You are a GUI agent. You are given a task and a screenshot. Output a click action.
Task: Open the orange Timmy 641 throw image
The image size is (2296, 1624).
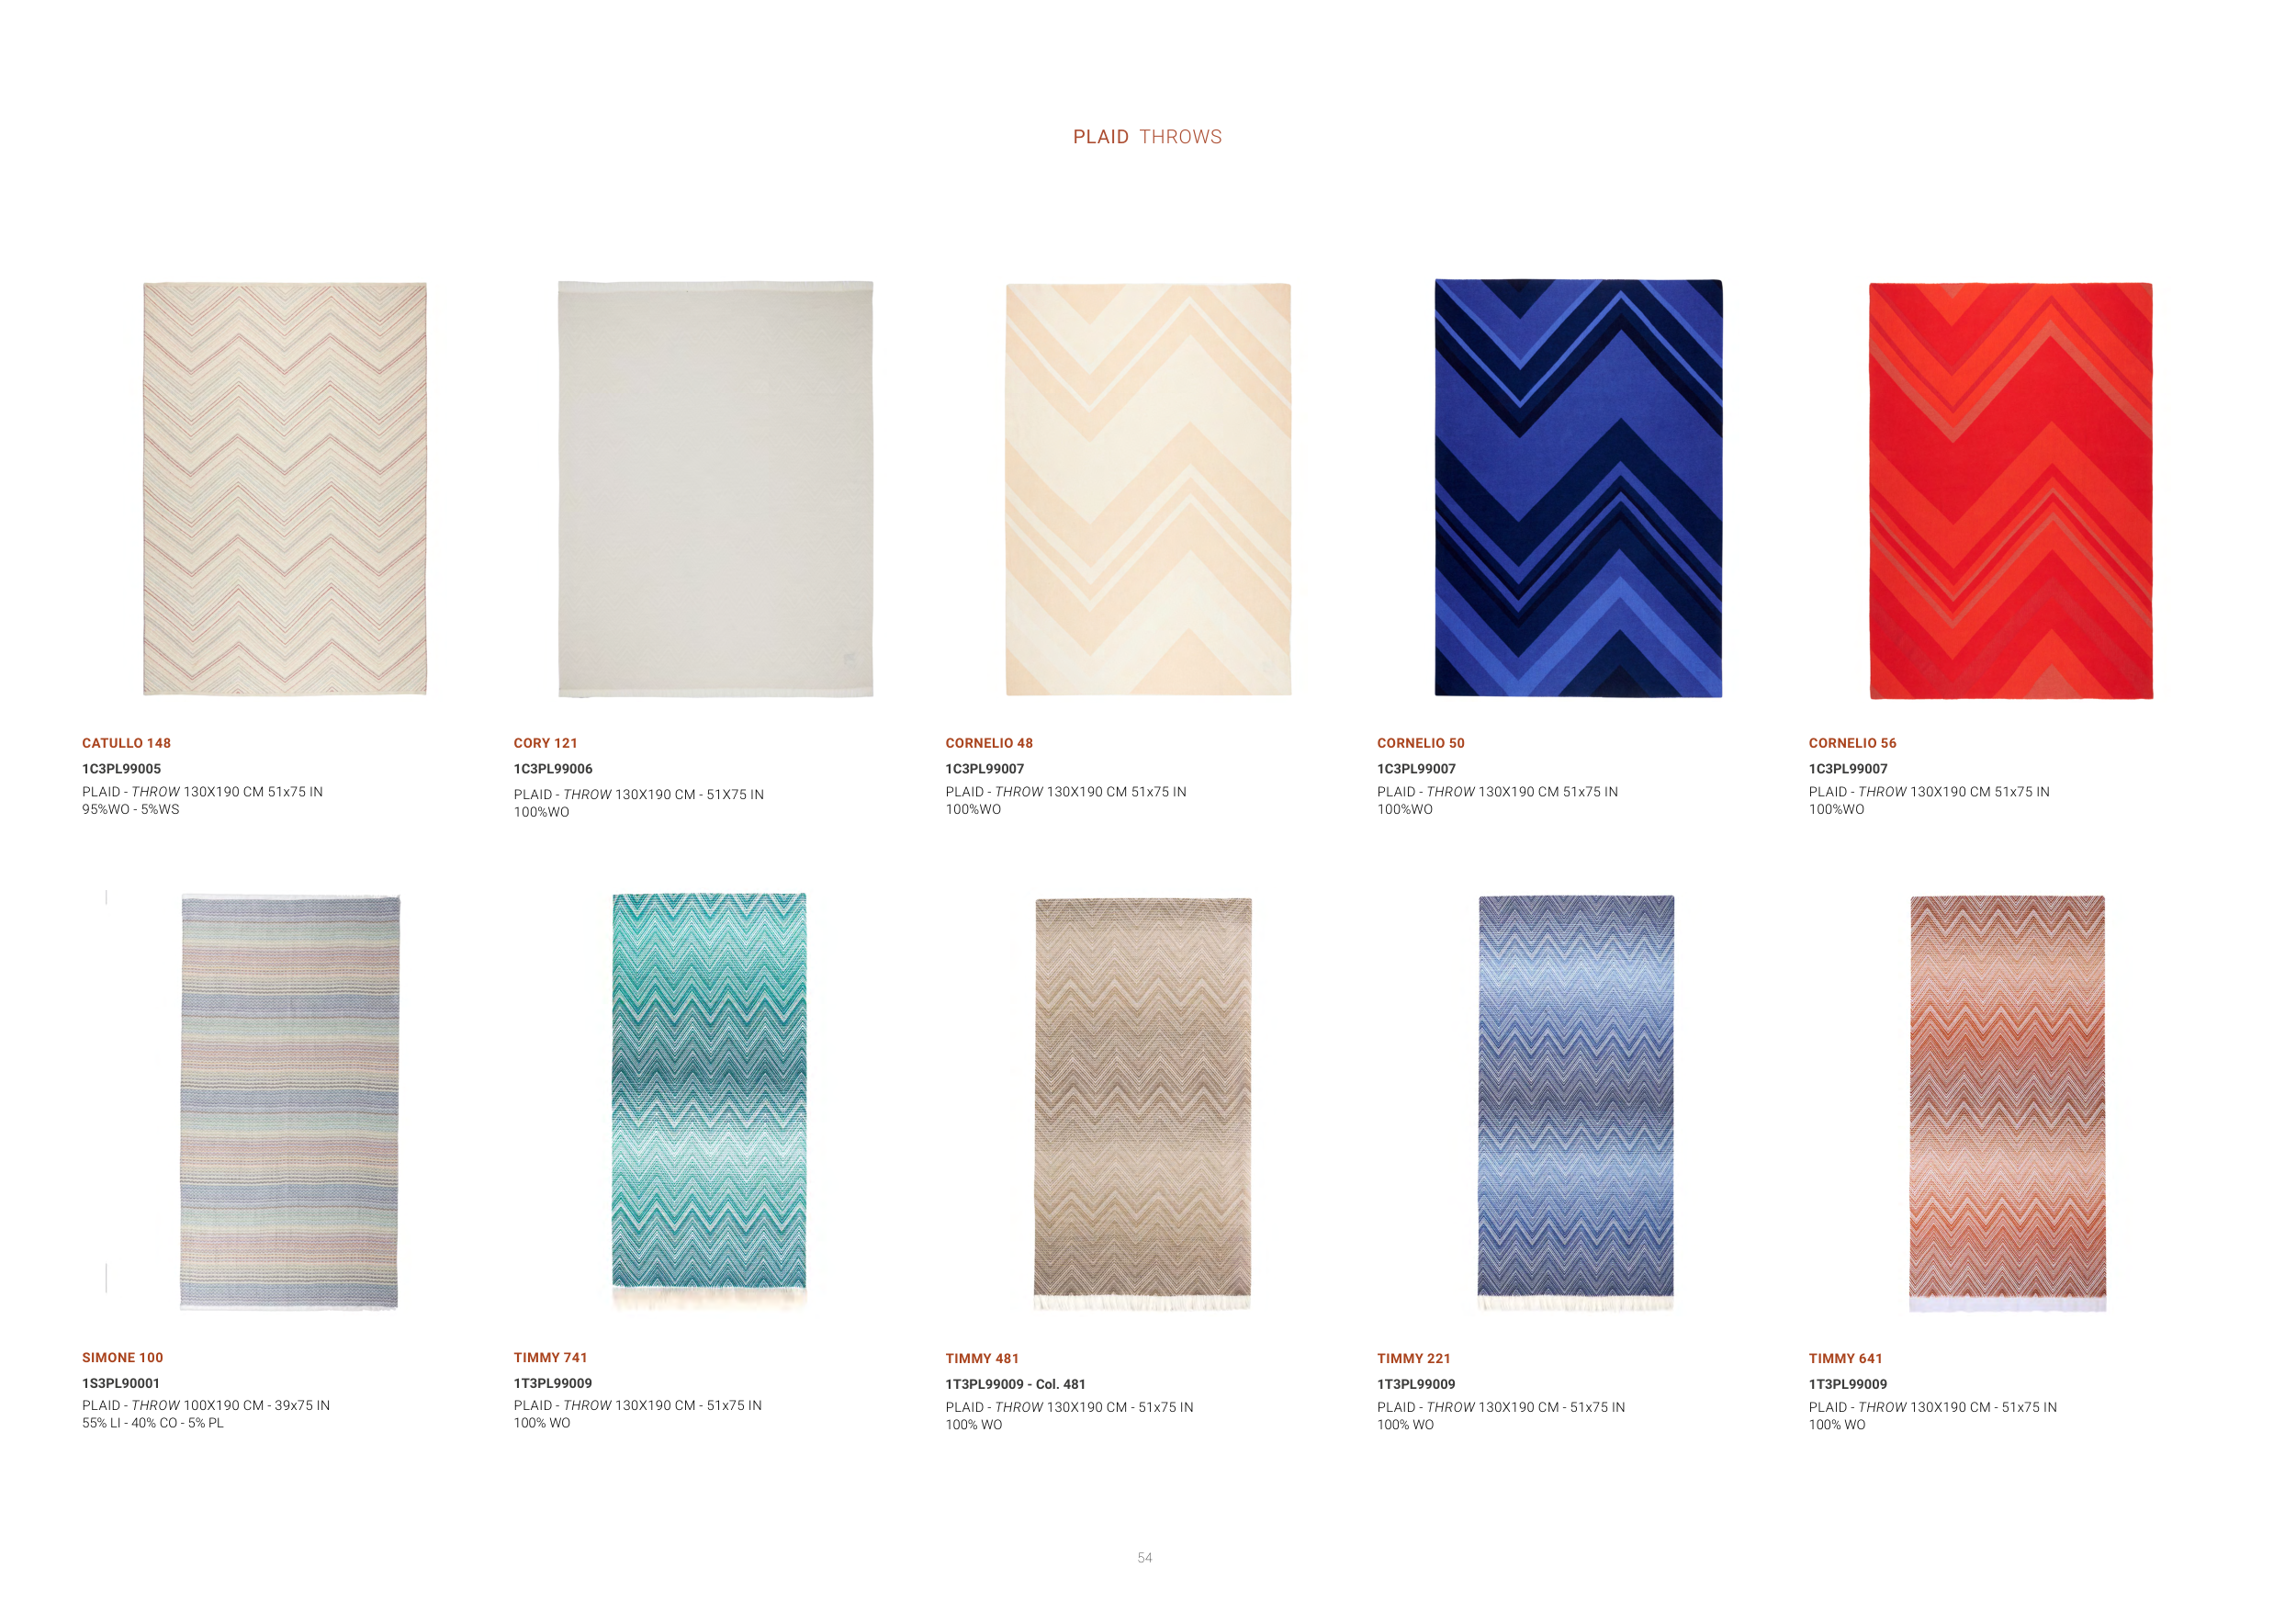tap(2008, 1103)
